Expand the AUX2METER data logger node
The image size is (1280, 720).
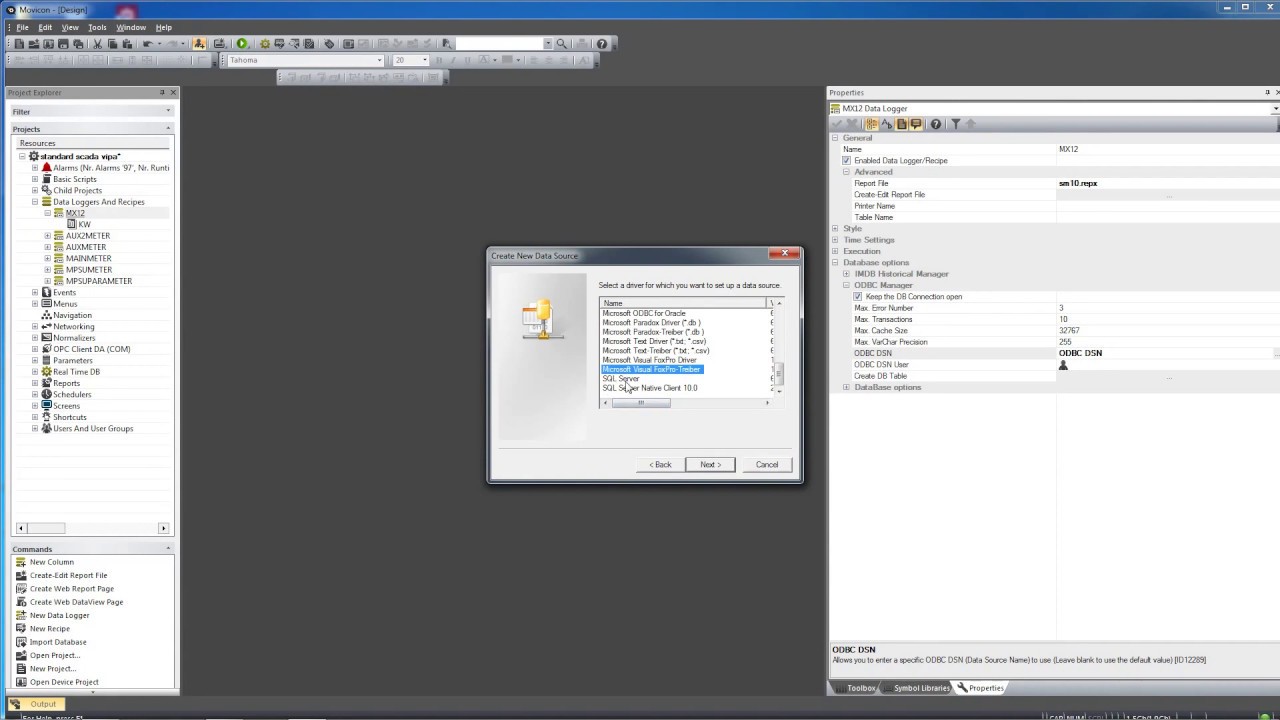[x=47, y=236]
